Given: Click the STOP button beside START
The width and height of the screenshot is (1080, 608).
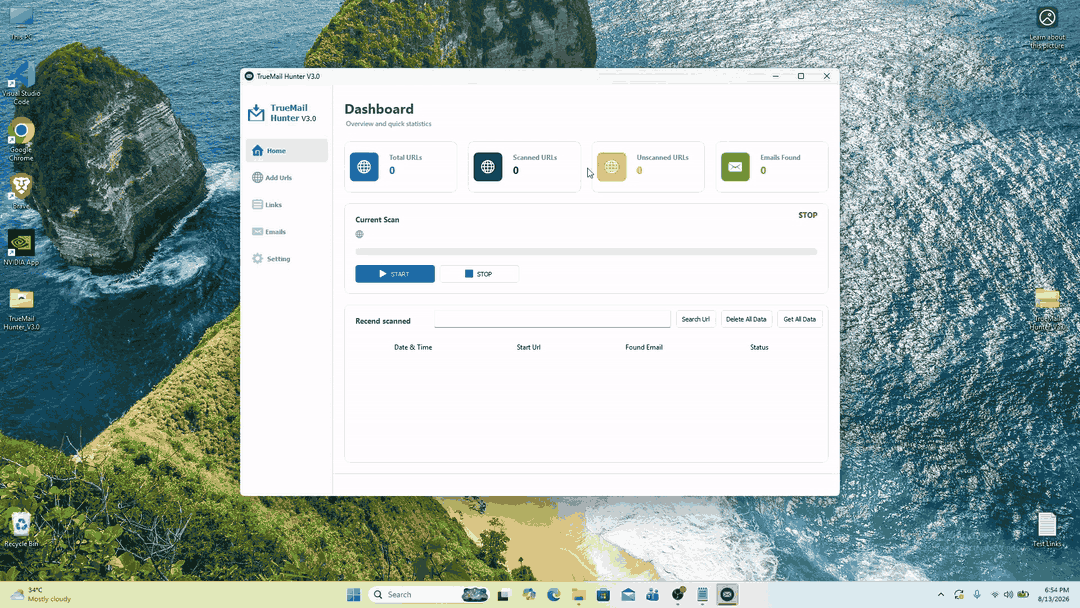Looking at the screenshot, I should click(479, 274).
